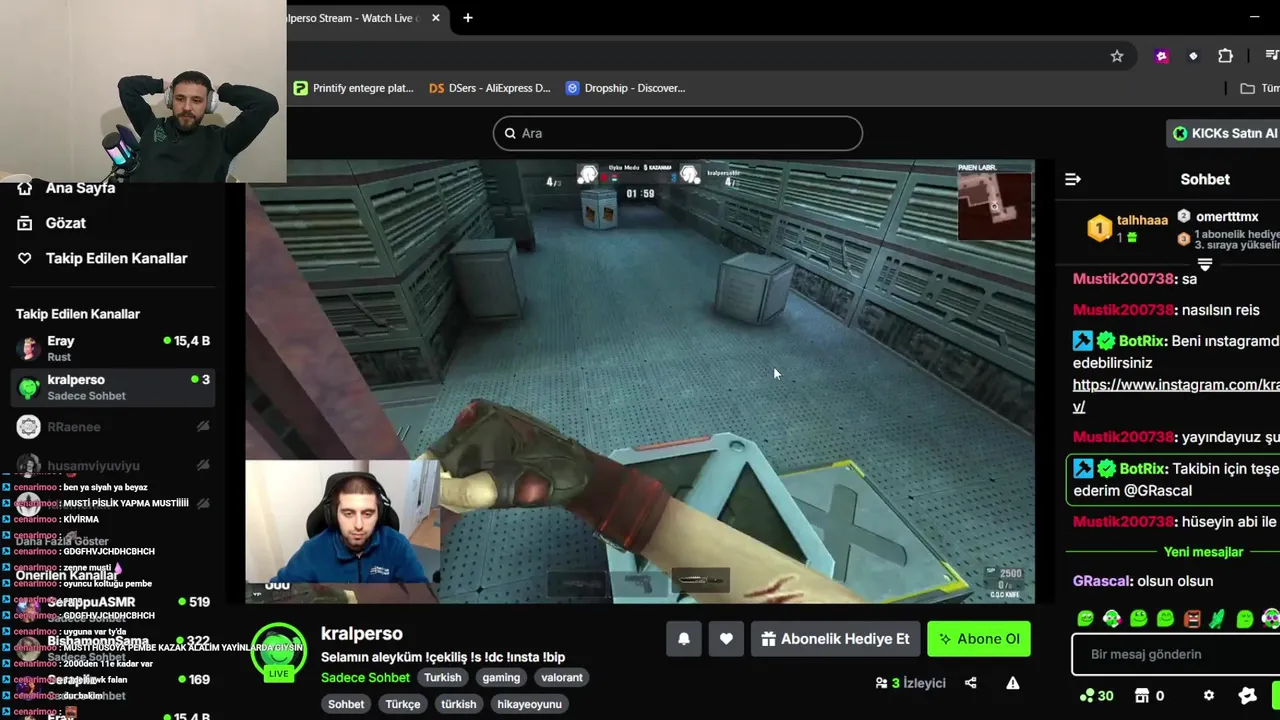1280x720 pixels.
Task: Jump to Yeni mesajlar in chat
Action: coord(1203,552)
